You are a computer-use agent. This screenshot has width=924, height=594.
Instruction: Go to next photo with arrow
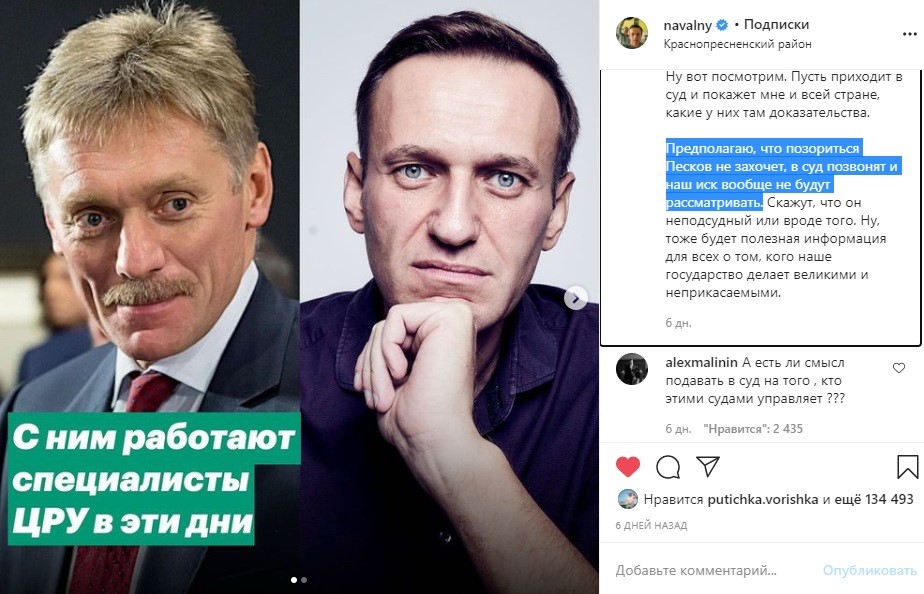click(x=576, y=298)
